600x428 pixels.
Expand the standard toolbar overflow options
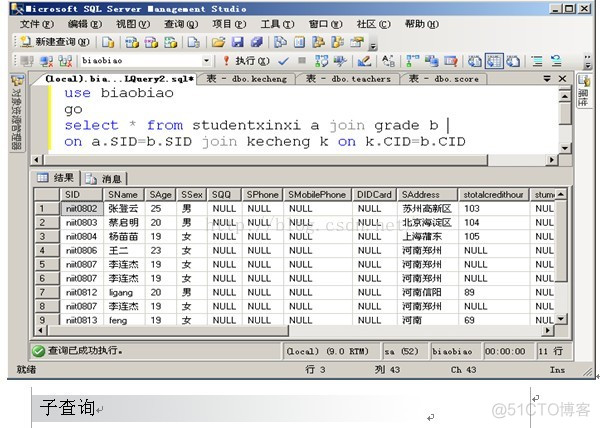coord(372,46)
